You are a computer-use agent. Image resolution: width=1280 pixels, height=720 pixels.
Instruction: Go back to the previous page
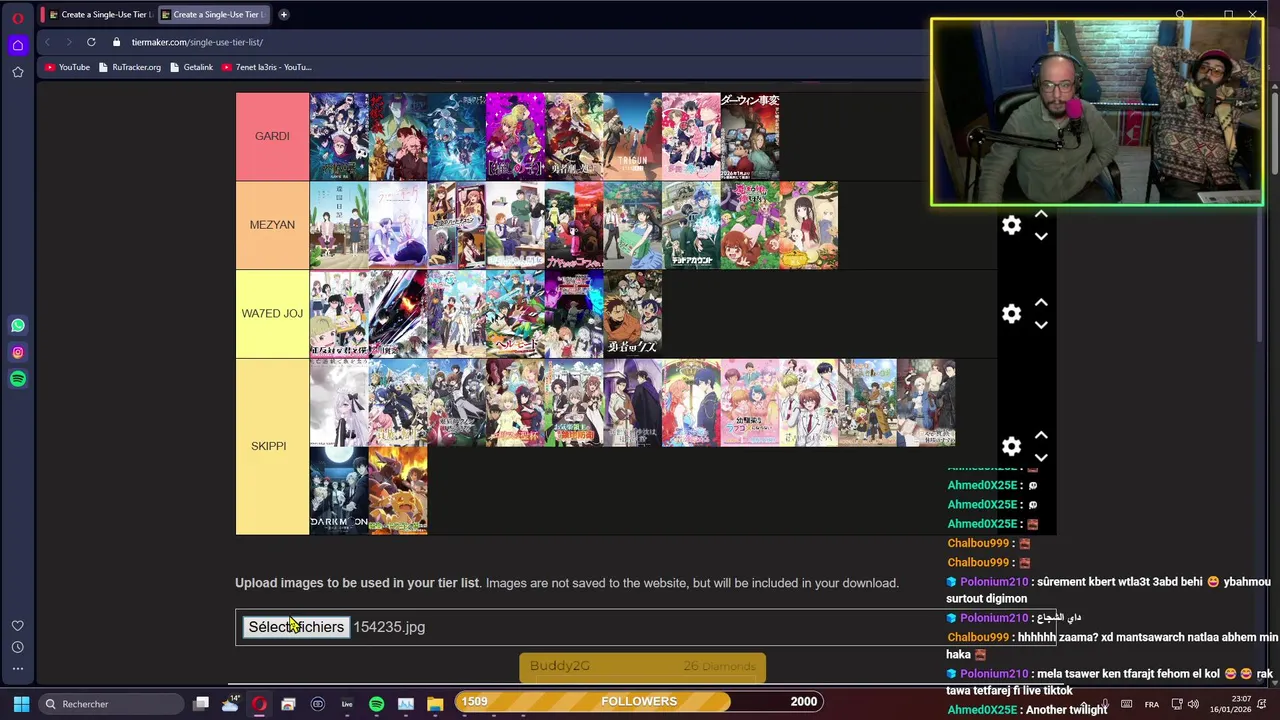tap(47, 42)
